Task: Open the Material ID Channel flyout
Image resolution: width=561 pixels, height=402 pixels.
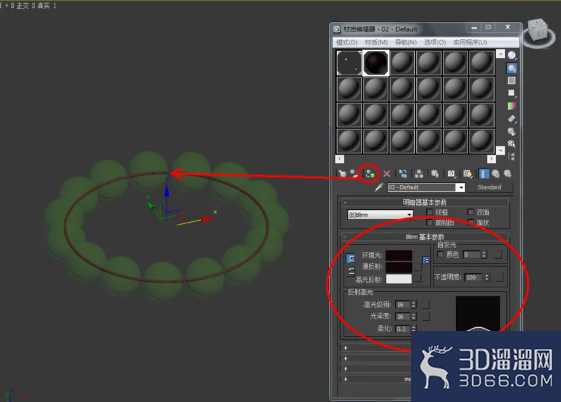Action: click(x=452, y=174)
